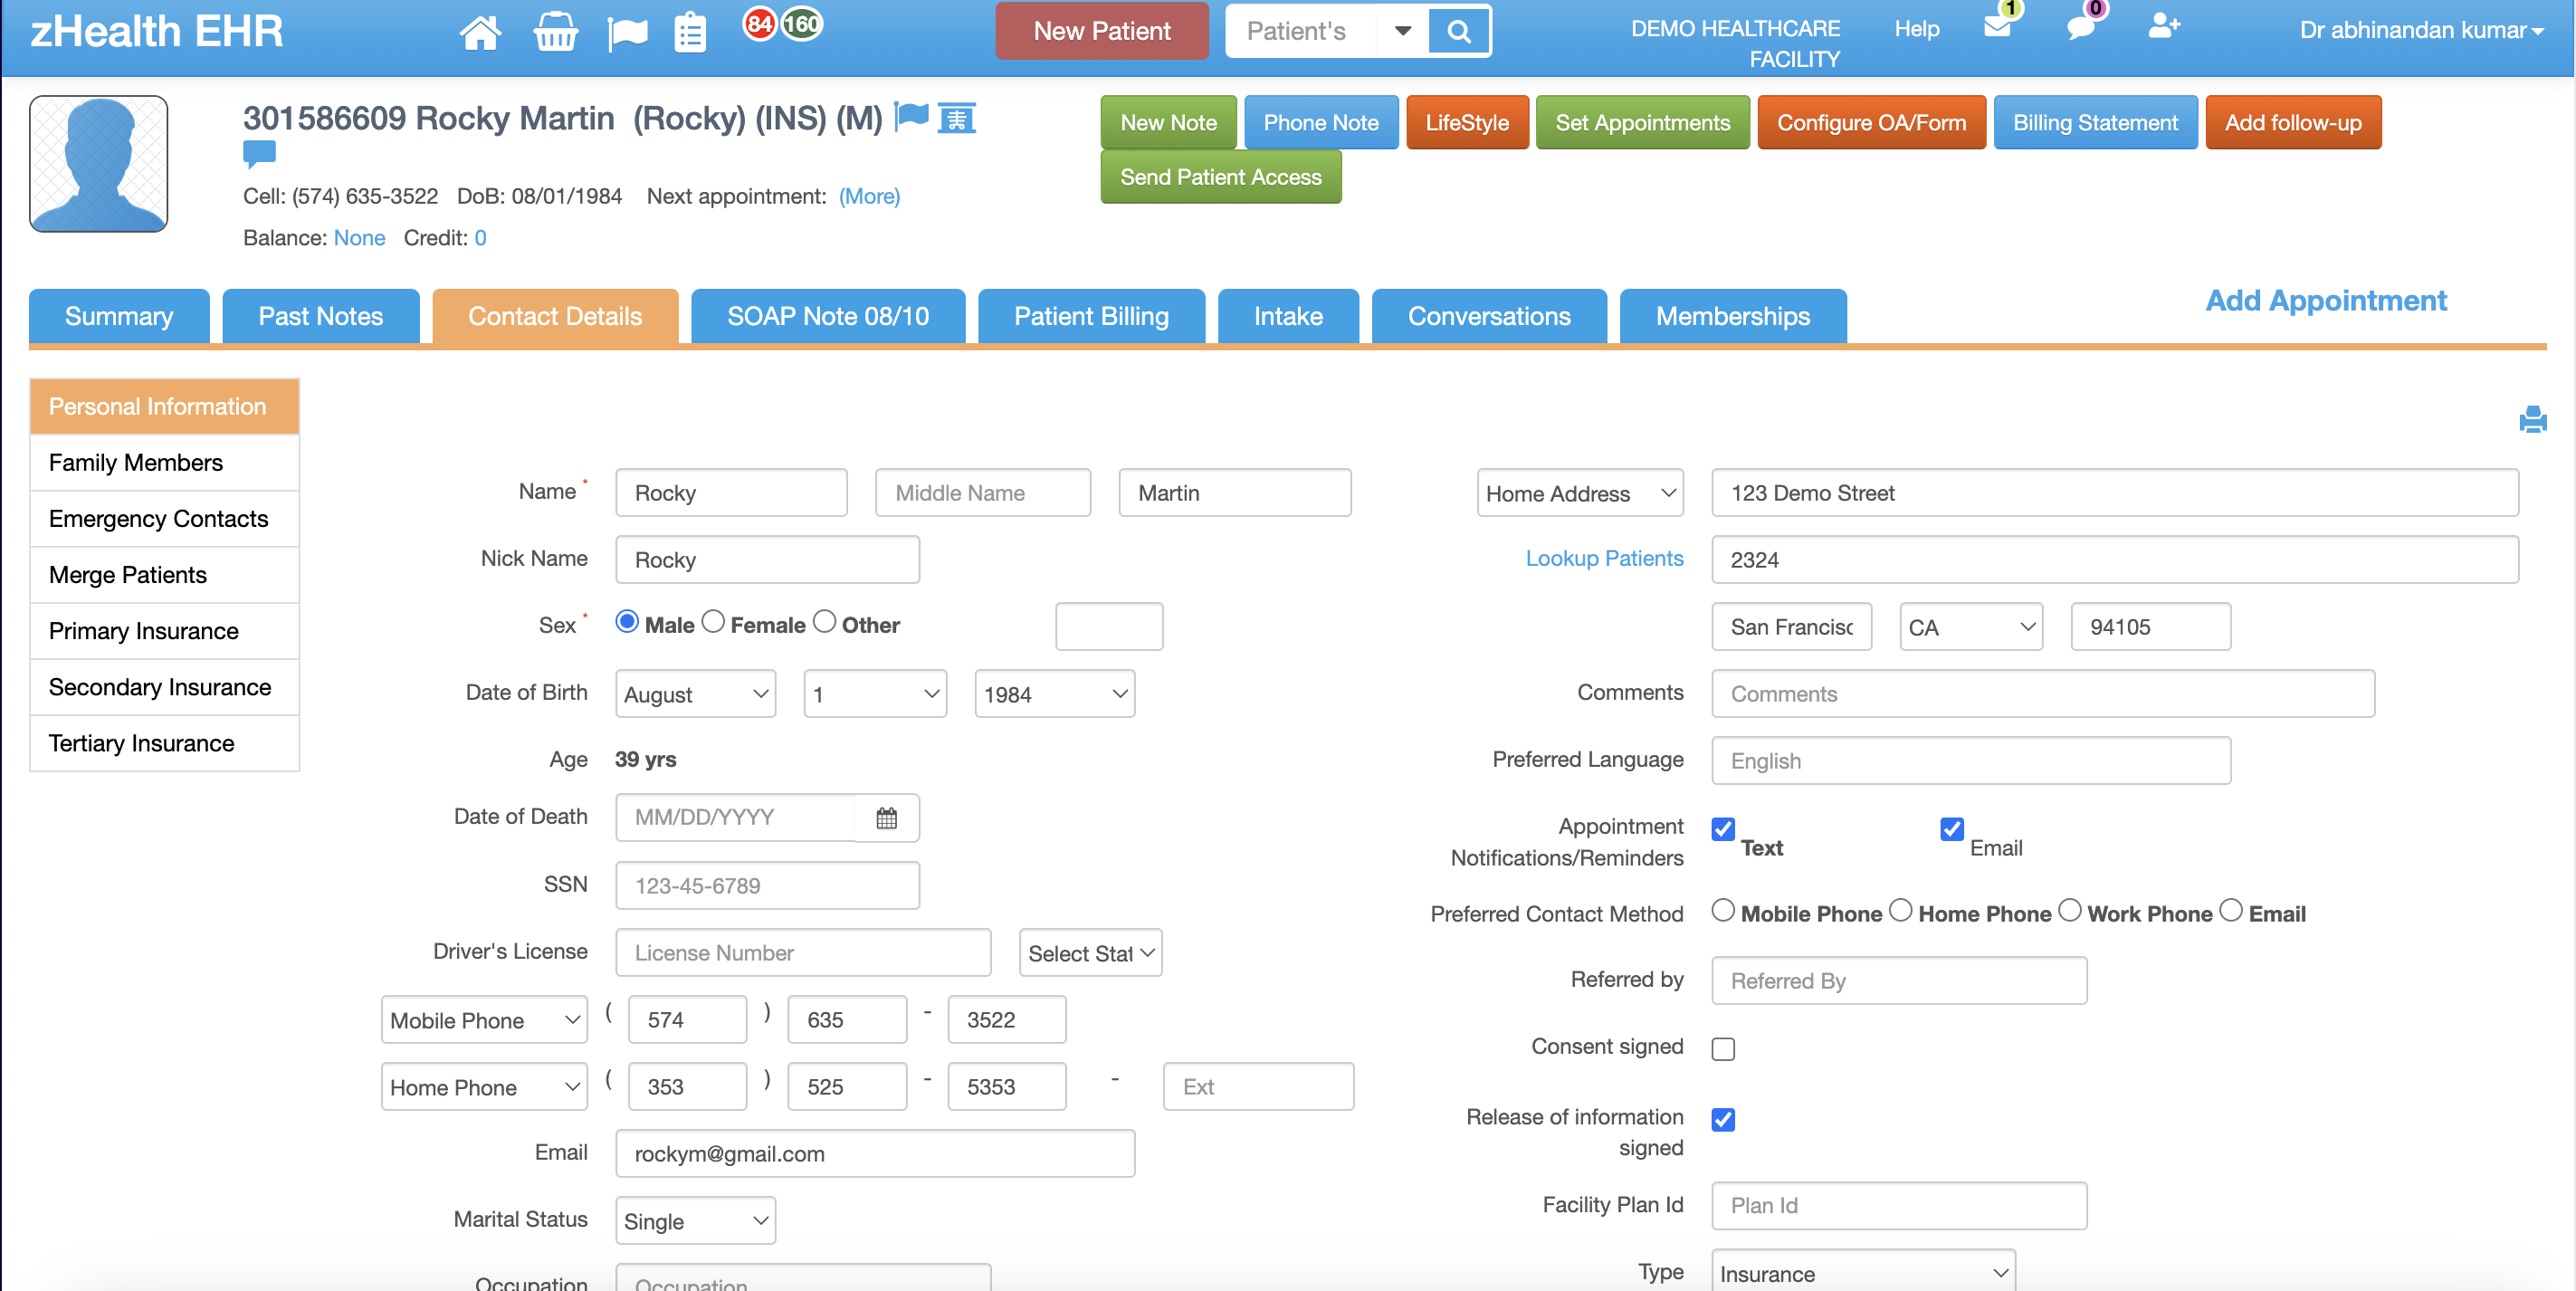Open the flag icon in top bar
Image resolution: width=2576 pixels, height=1291 pixels.
point(627,33)
